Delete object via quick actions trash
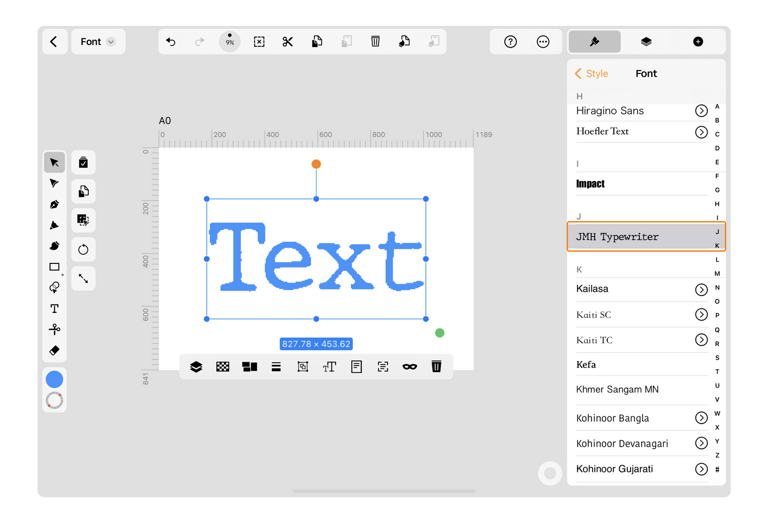Image resolution: width=768 pixels, height=523 pixels. pyautogui.click(x=436, y=366)
